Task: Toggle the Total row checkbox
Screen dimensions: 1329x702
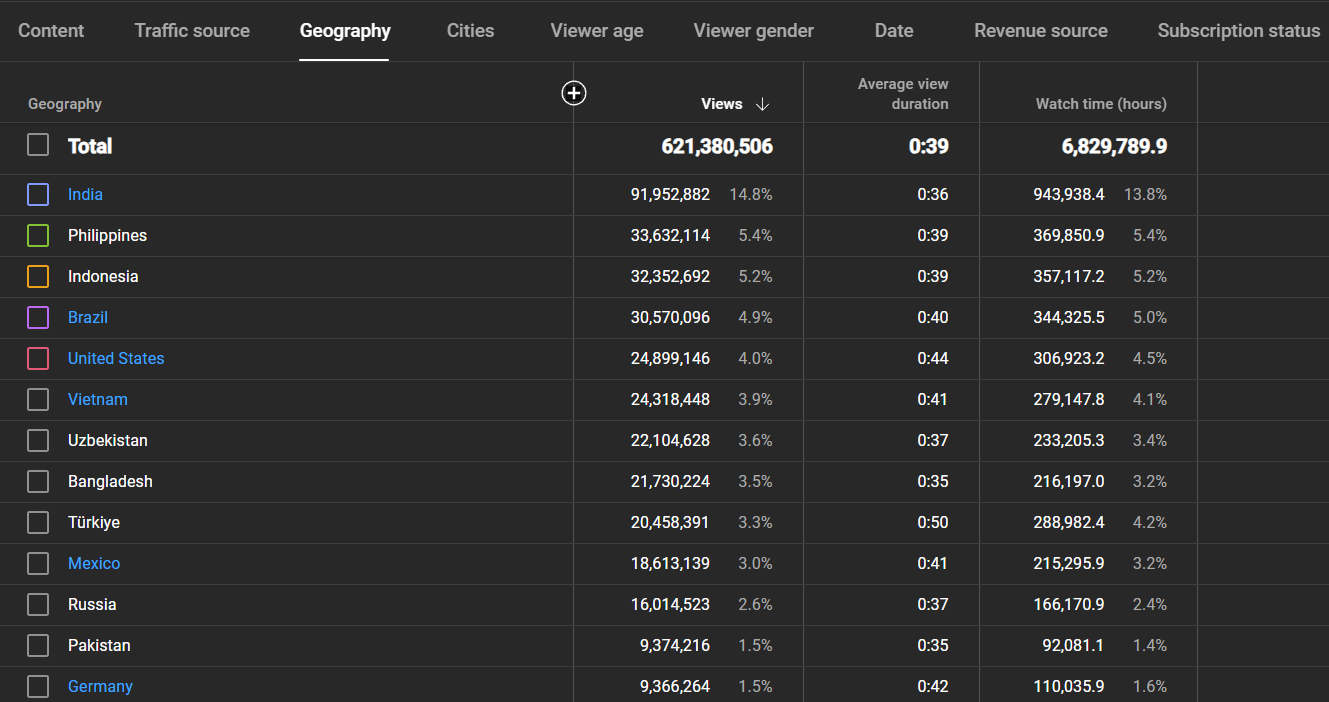Action: pyautogui.click(x=38, y=145)
